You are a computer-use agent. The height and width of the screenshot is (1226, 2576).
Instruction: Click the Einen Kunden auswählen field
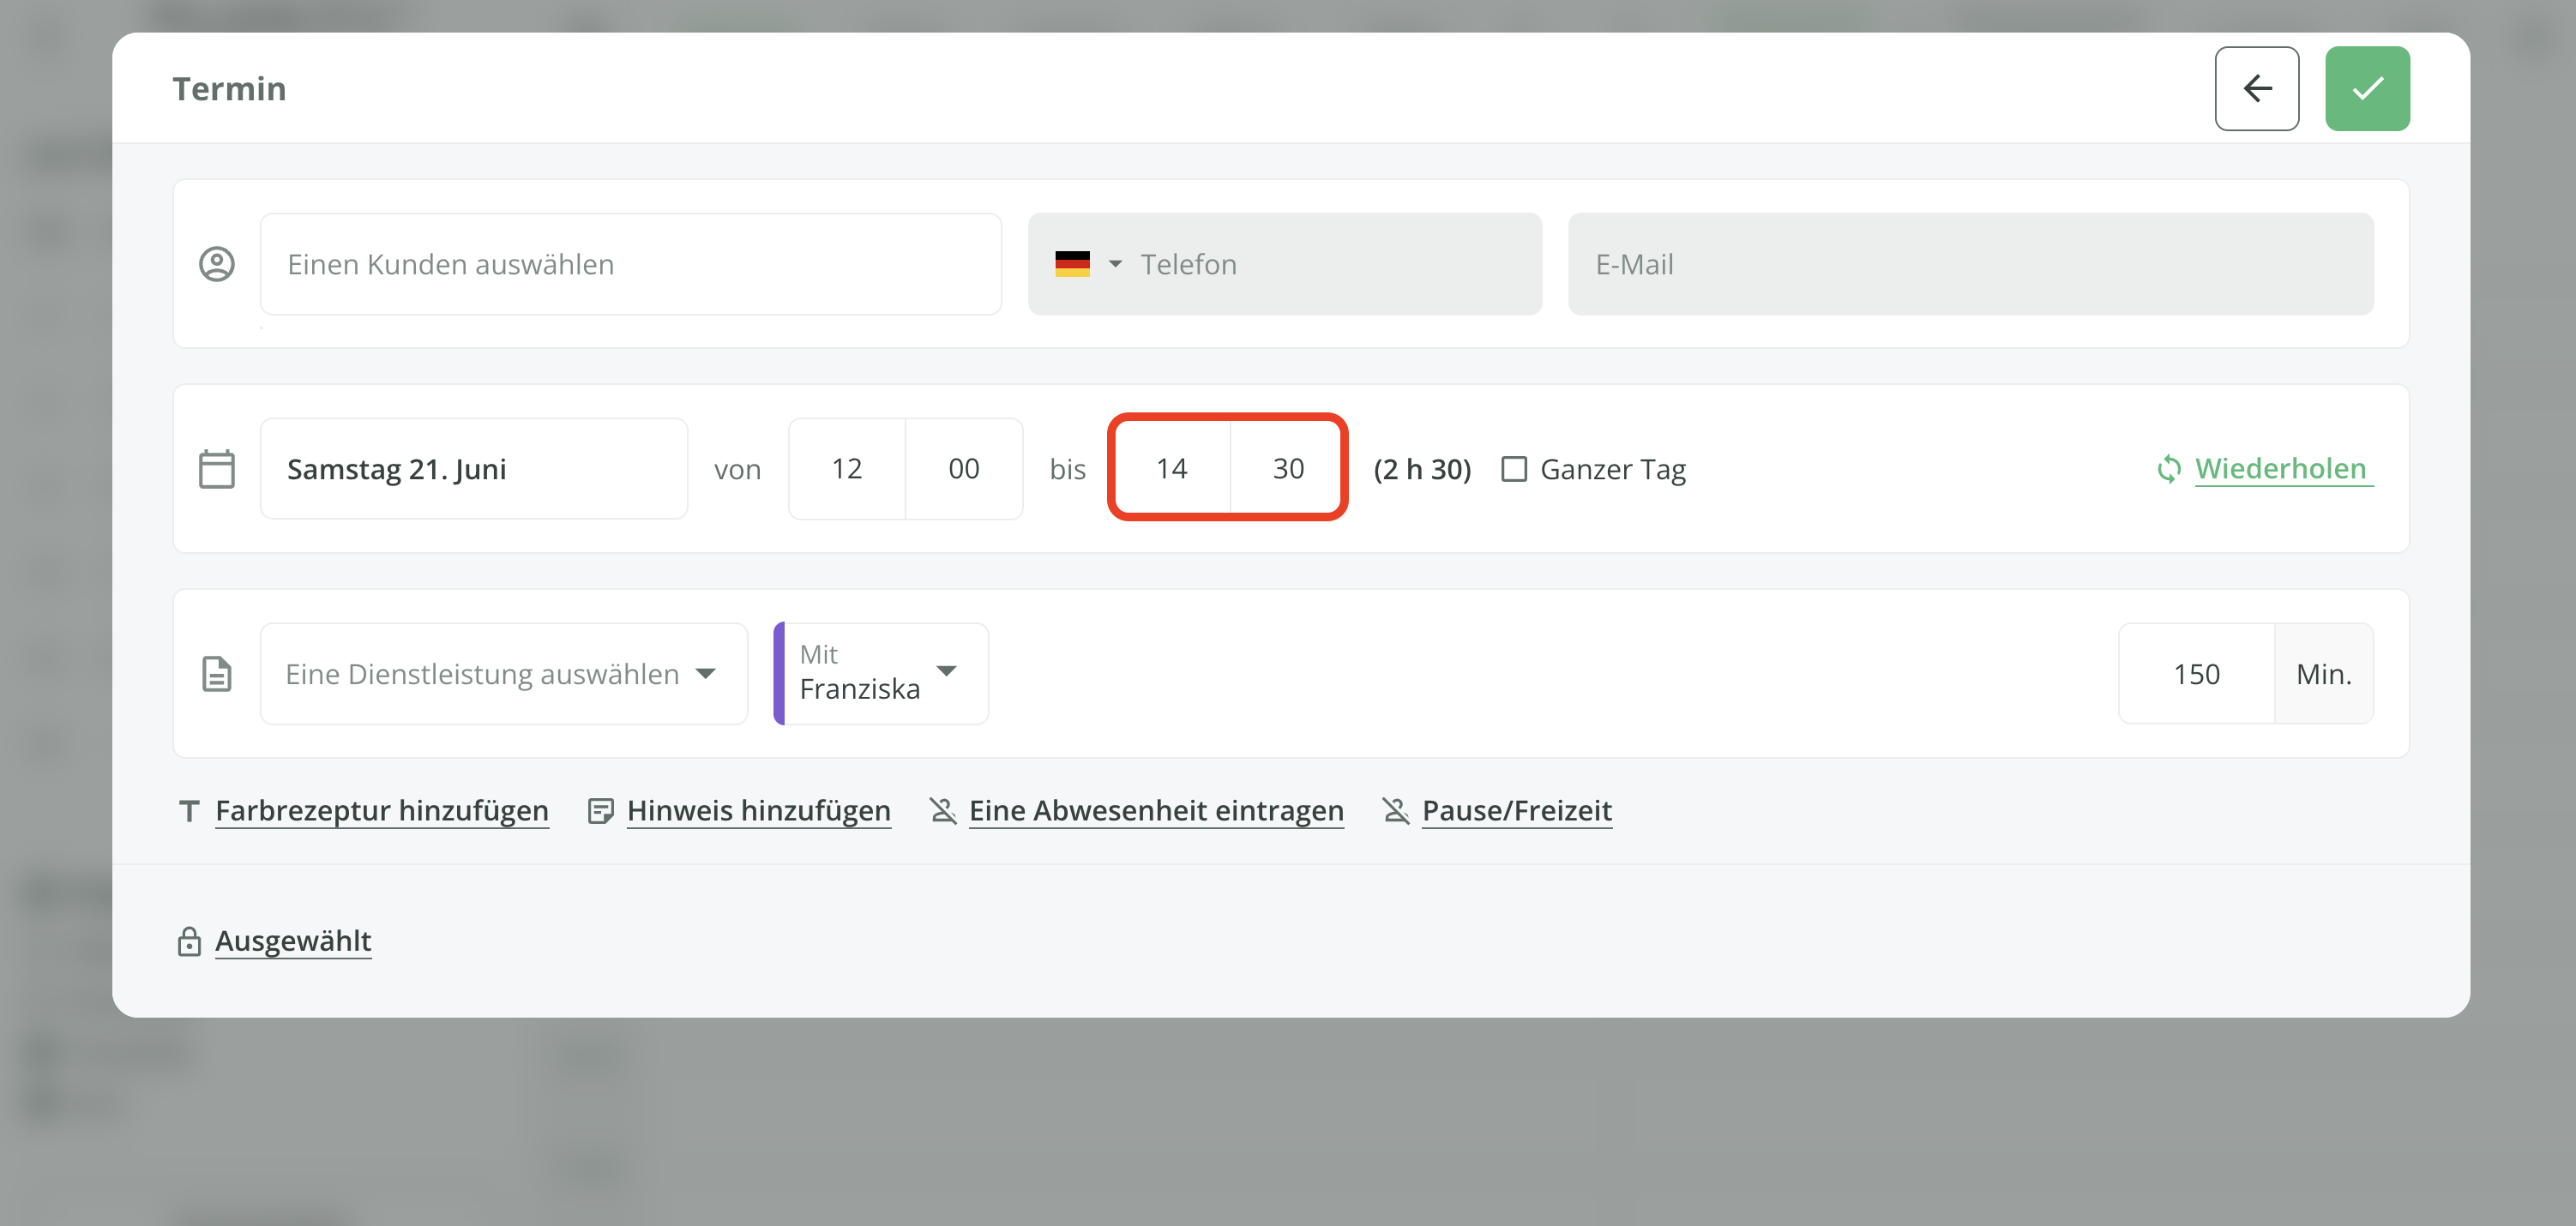(630, 264)
